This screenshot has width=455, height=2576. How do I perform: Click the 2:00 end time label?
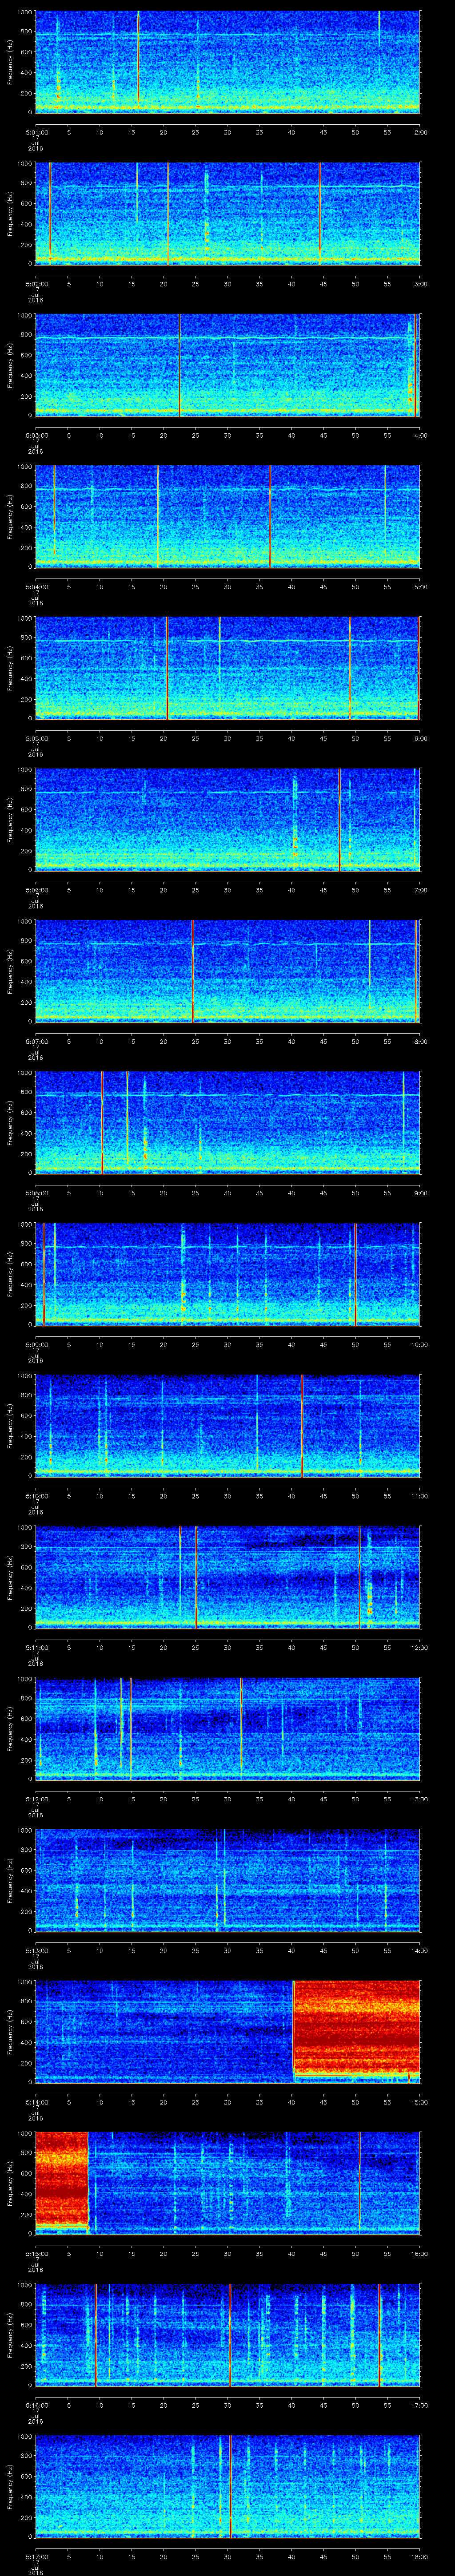pyautogui.click(x=420, y=132)
